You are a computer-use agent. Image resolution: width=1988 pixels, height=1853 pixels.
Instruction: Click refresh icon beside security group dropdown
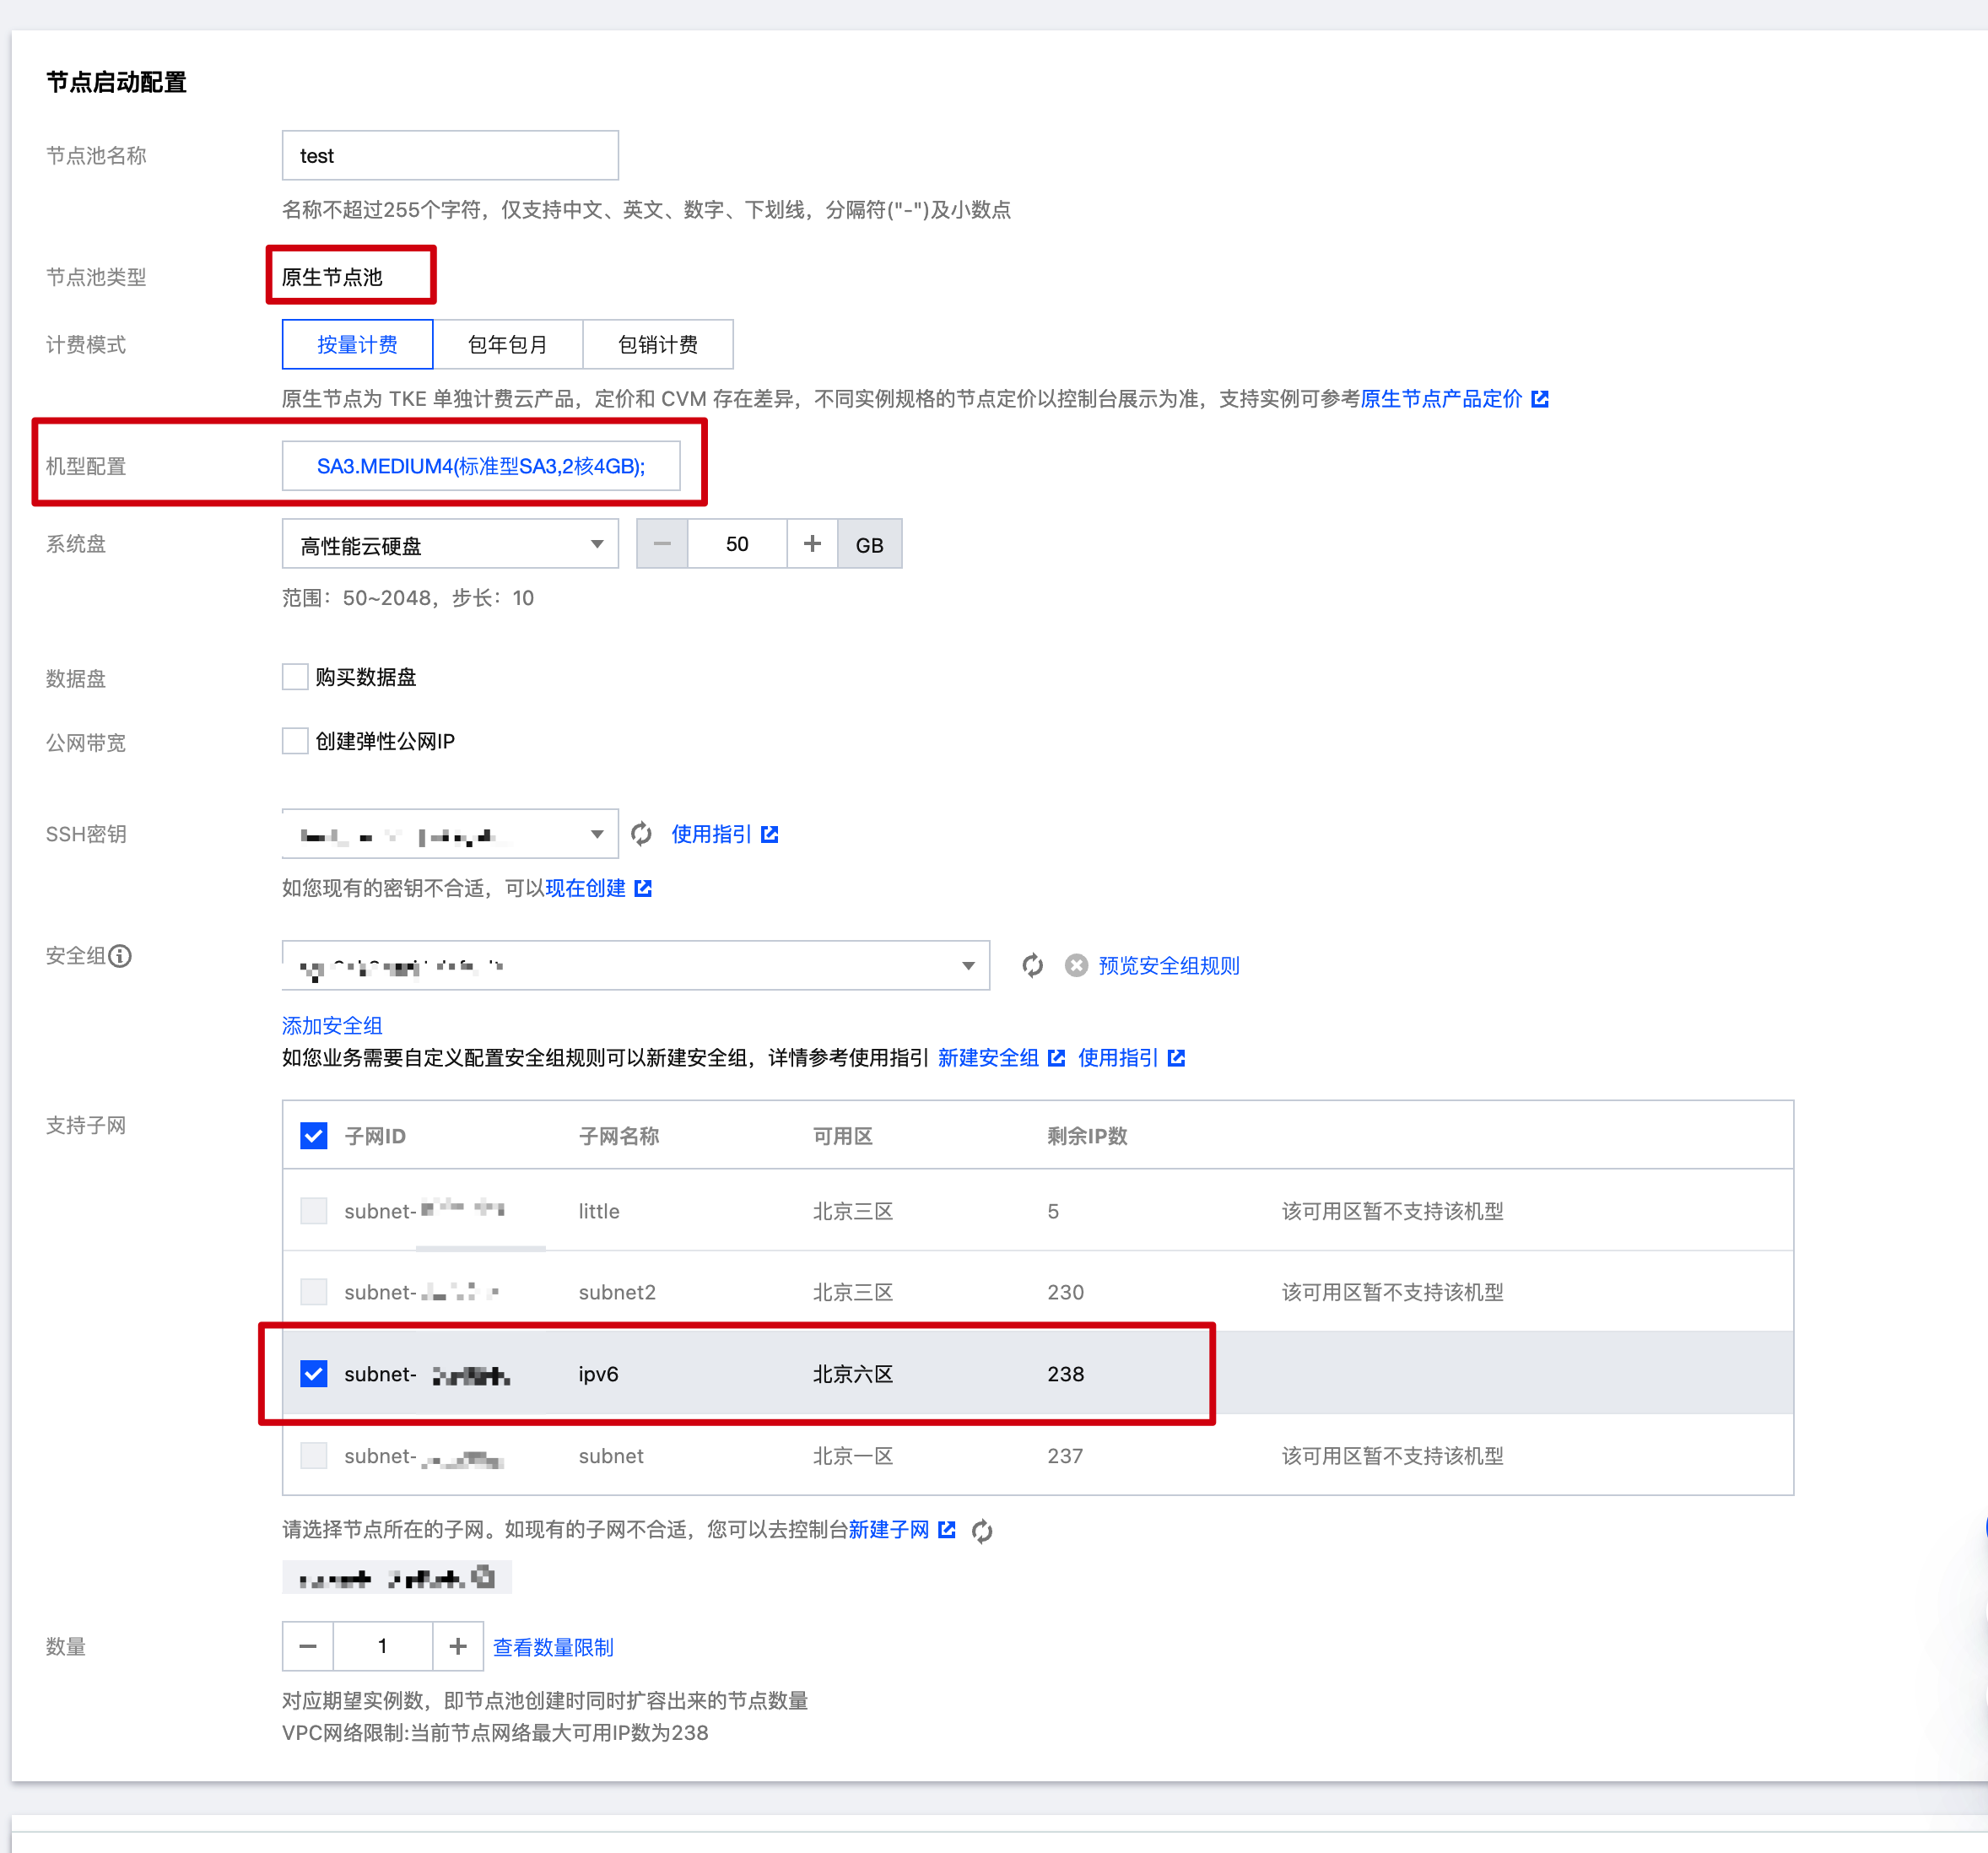[1032, 965]
